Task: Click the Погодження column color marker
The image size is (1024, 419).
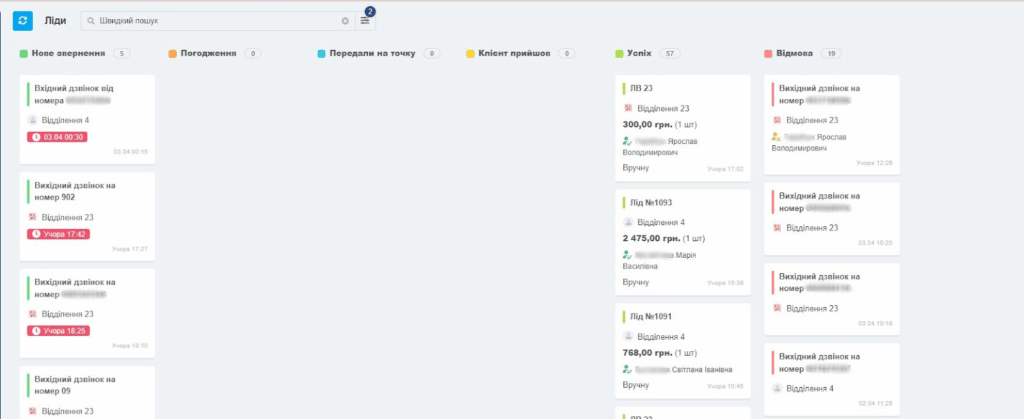Action: pos(173,53)
